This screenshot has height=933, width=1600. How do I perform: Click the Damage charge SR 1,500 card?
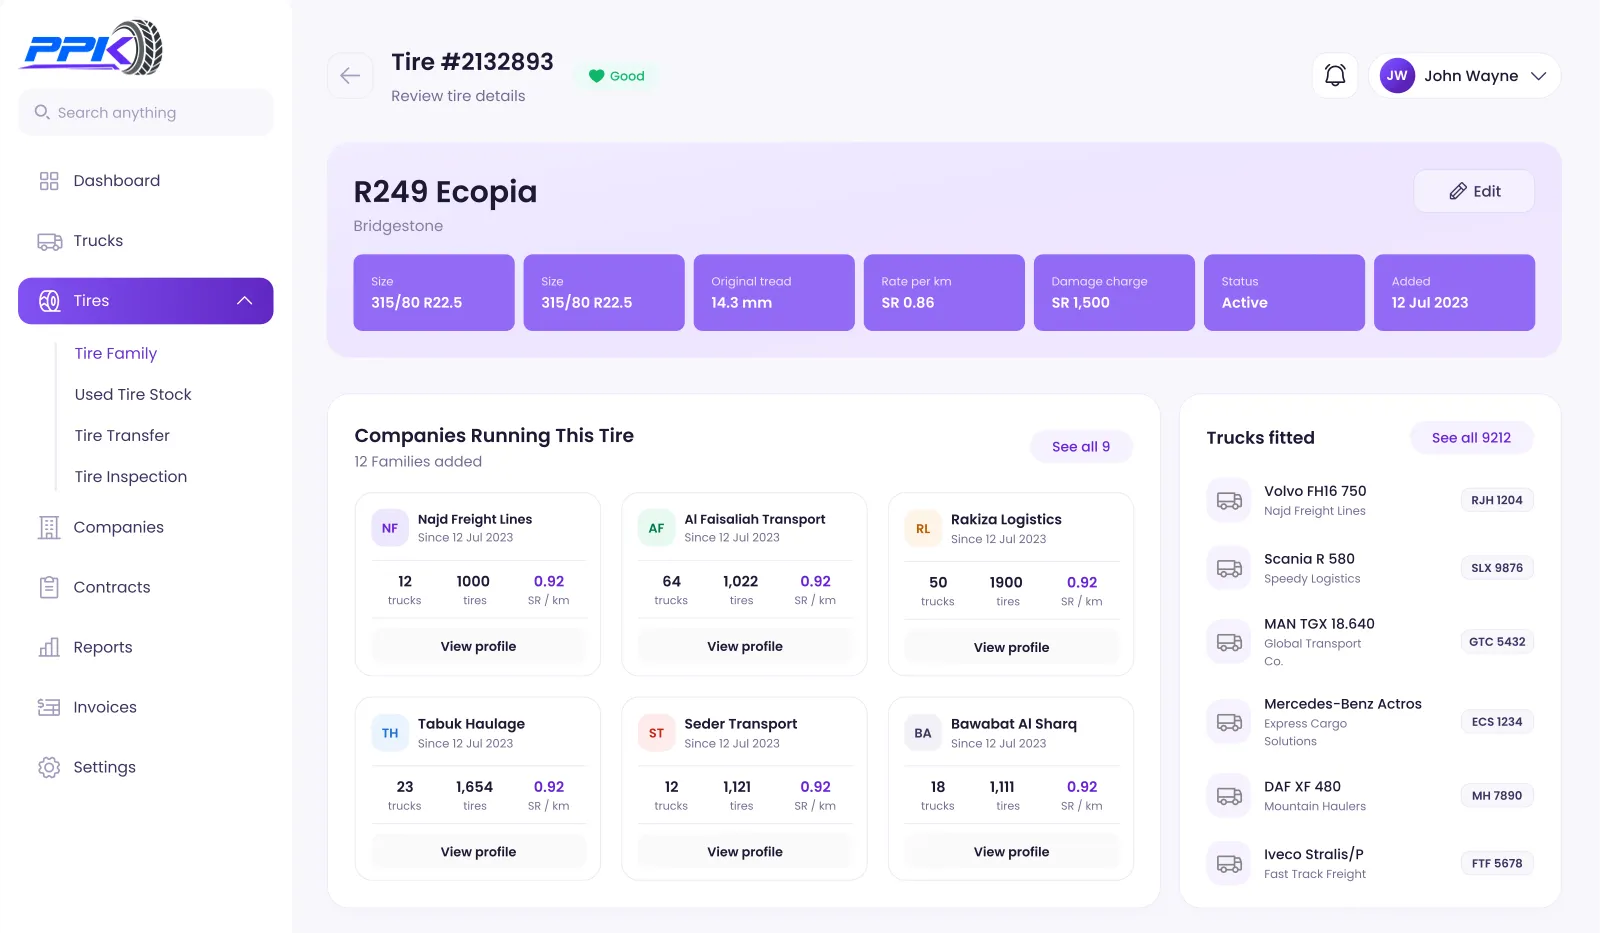coord(1114,292)
